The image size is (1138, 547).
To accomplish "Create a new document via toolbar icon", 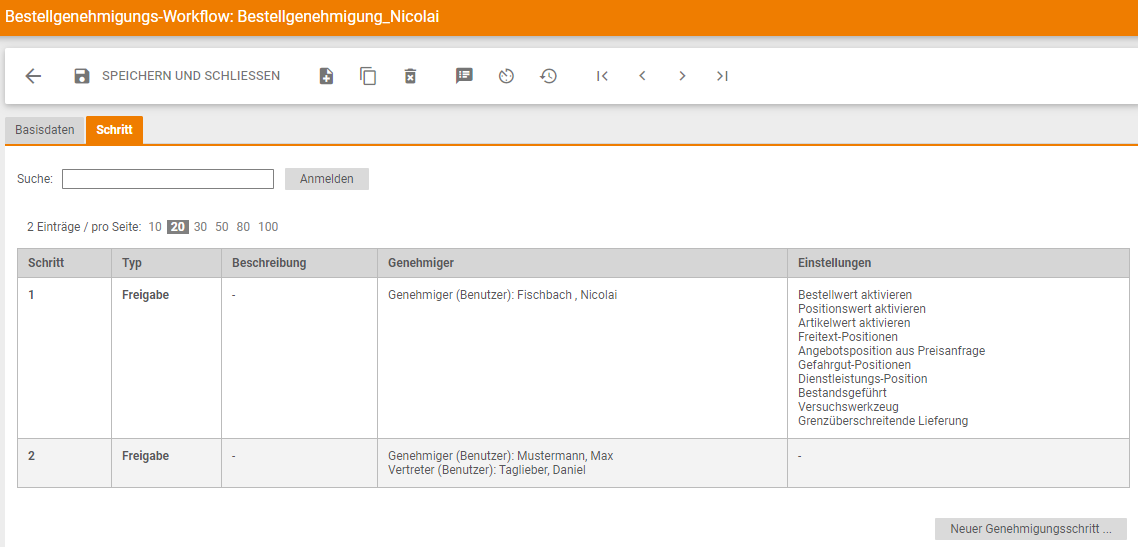I will 326,76.
